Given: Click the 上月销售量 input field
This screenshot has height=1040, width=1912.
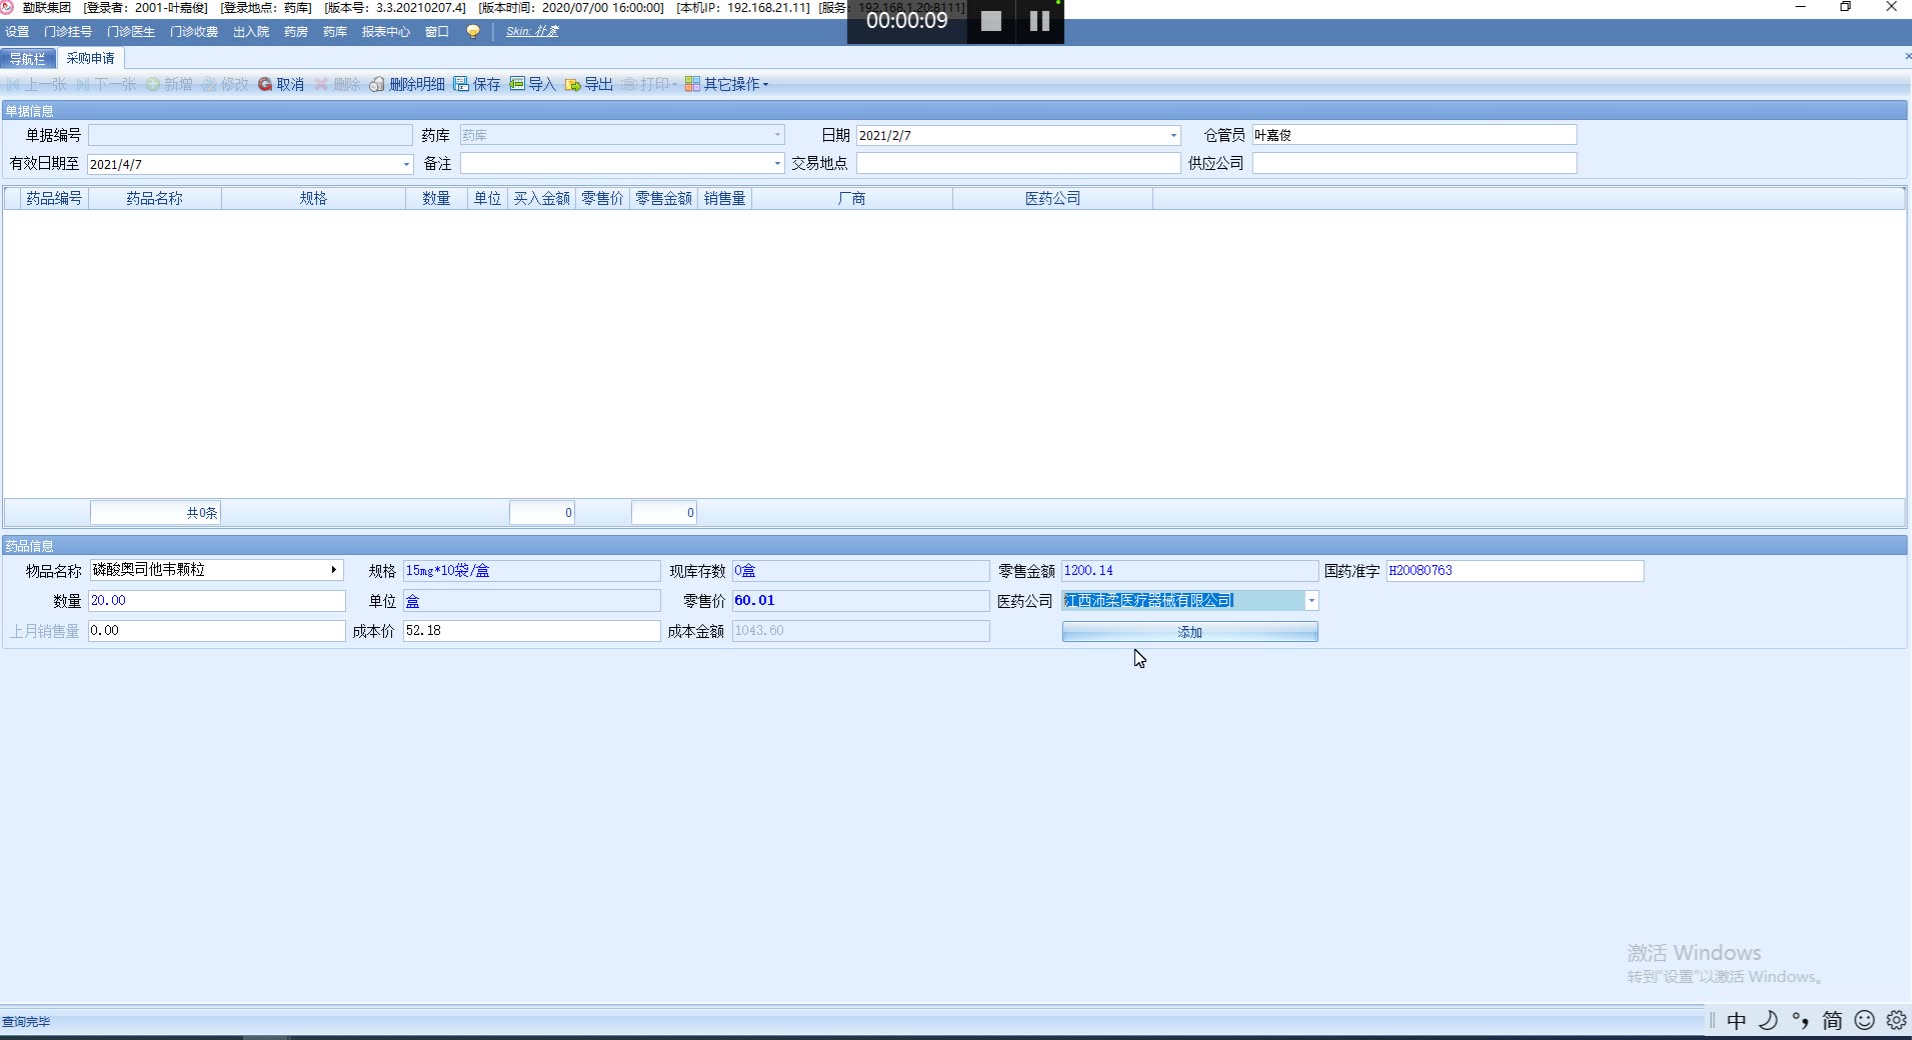Looking at the screenshot, I should [217, 631].
